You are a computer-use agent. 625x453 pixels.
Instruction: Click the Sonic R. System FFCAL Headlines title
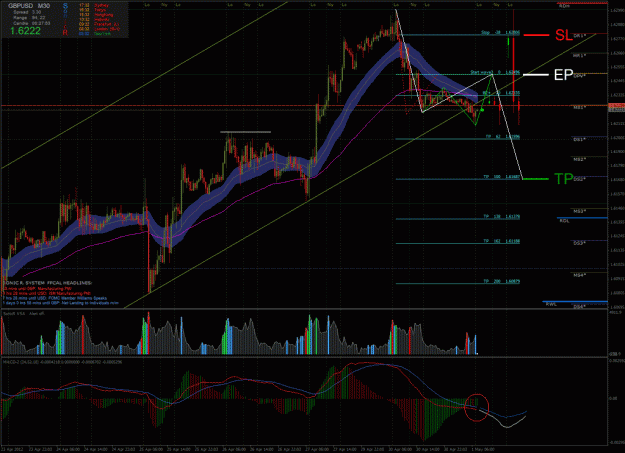click(x=47, y=283)
